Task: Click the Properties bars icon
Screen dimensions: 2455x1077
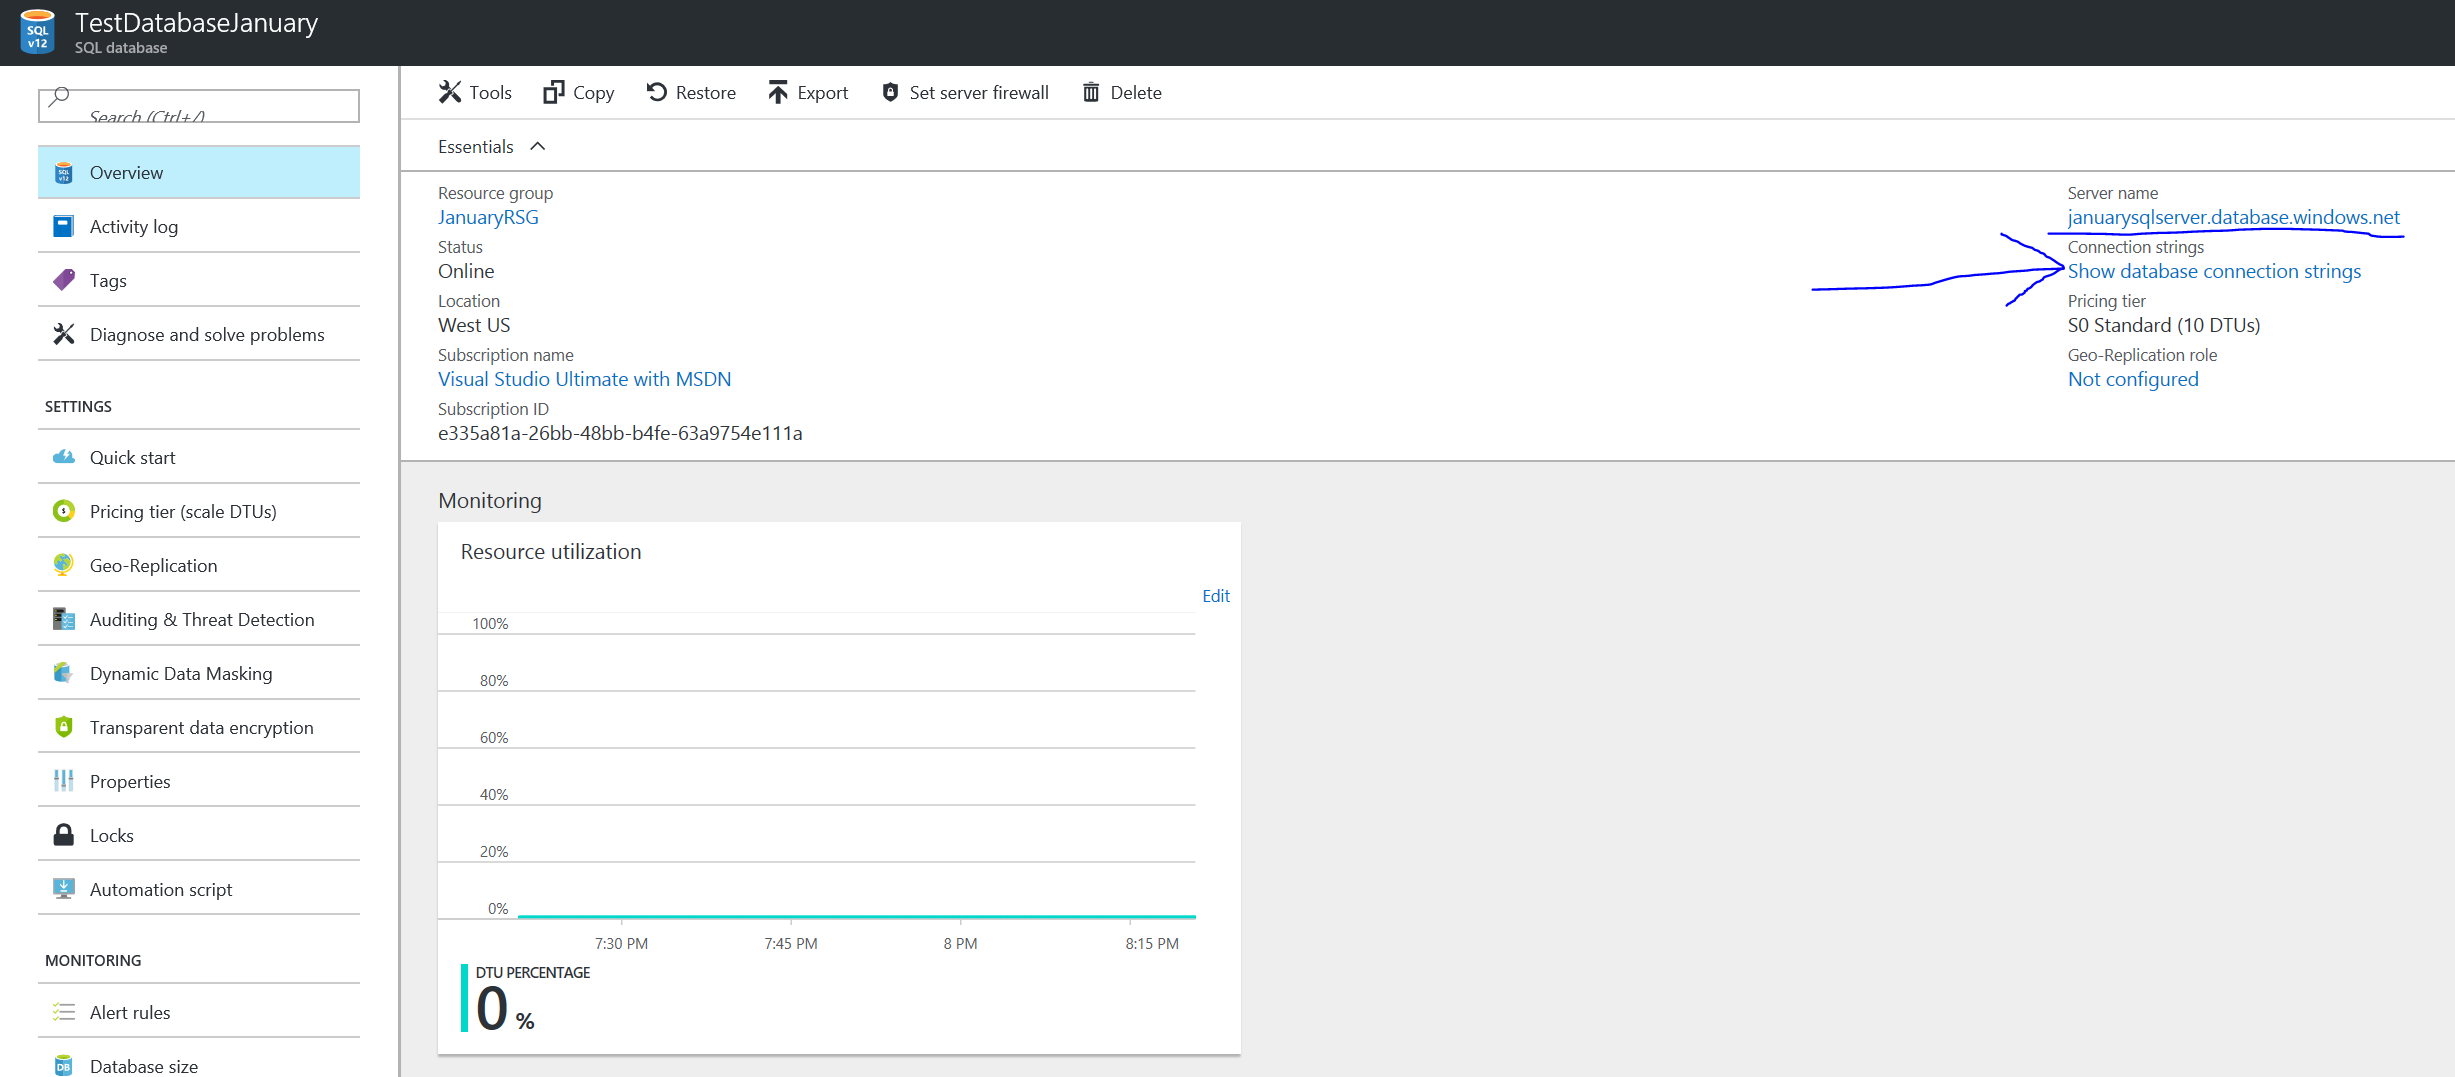Action: click(64, 781)
